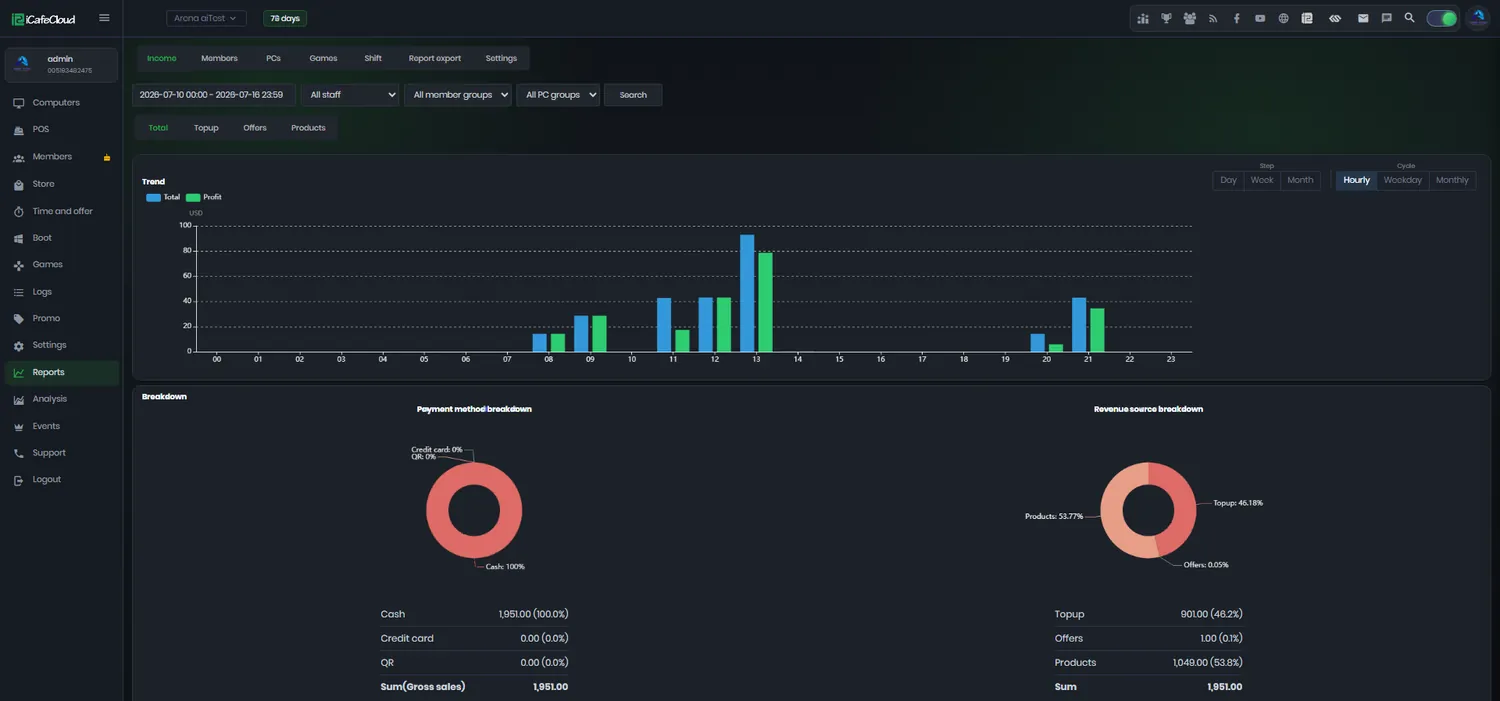Open Analysis in the sidebar
This screenshot has width=1500, height=701.
[60, 399]
